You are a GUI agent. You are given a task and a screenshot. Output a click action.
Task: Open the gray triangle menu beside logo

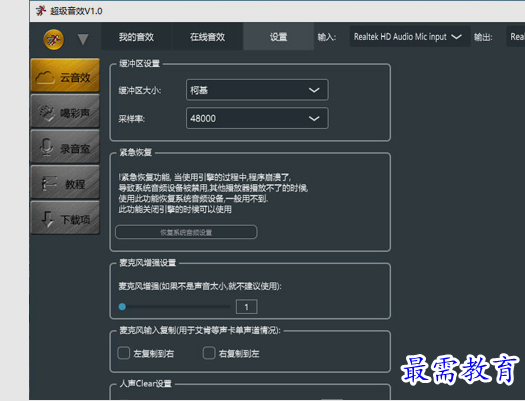pyautogui.click(x=83, y=39)
